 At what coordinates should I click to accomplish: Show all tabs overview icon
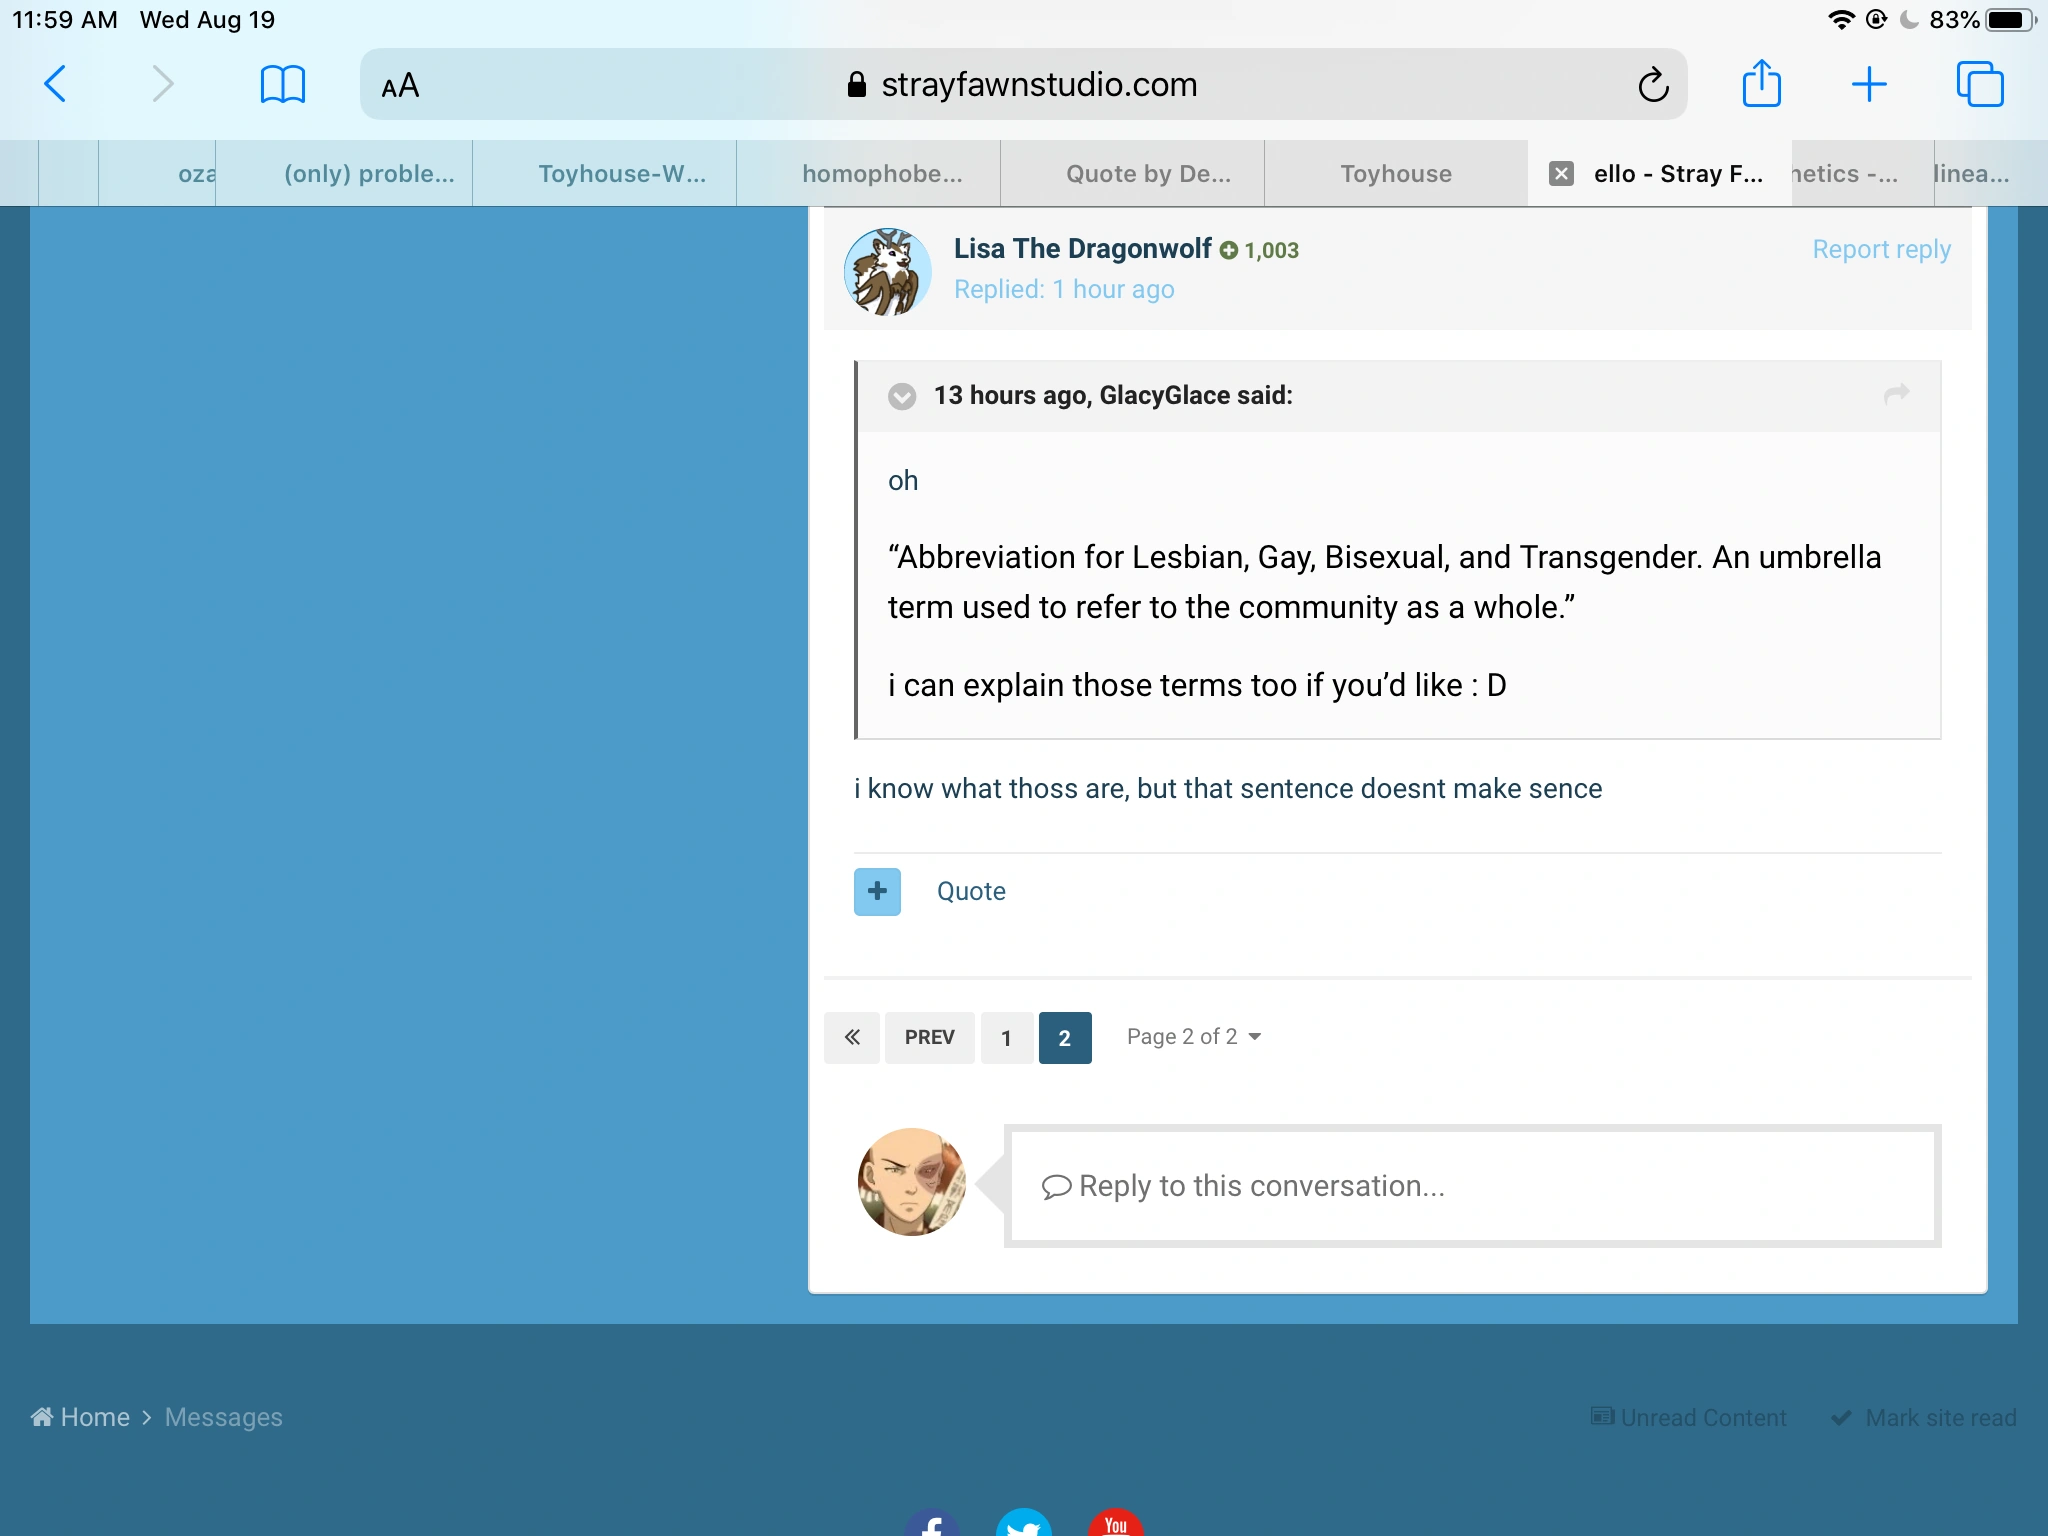(x=1979, y=84)
